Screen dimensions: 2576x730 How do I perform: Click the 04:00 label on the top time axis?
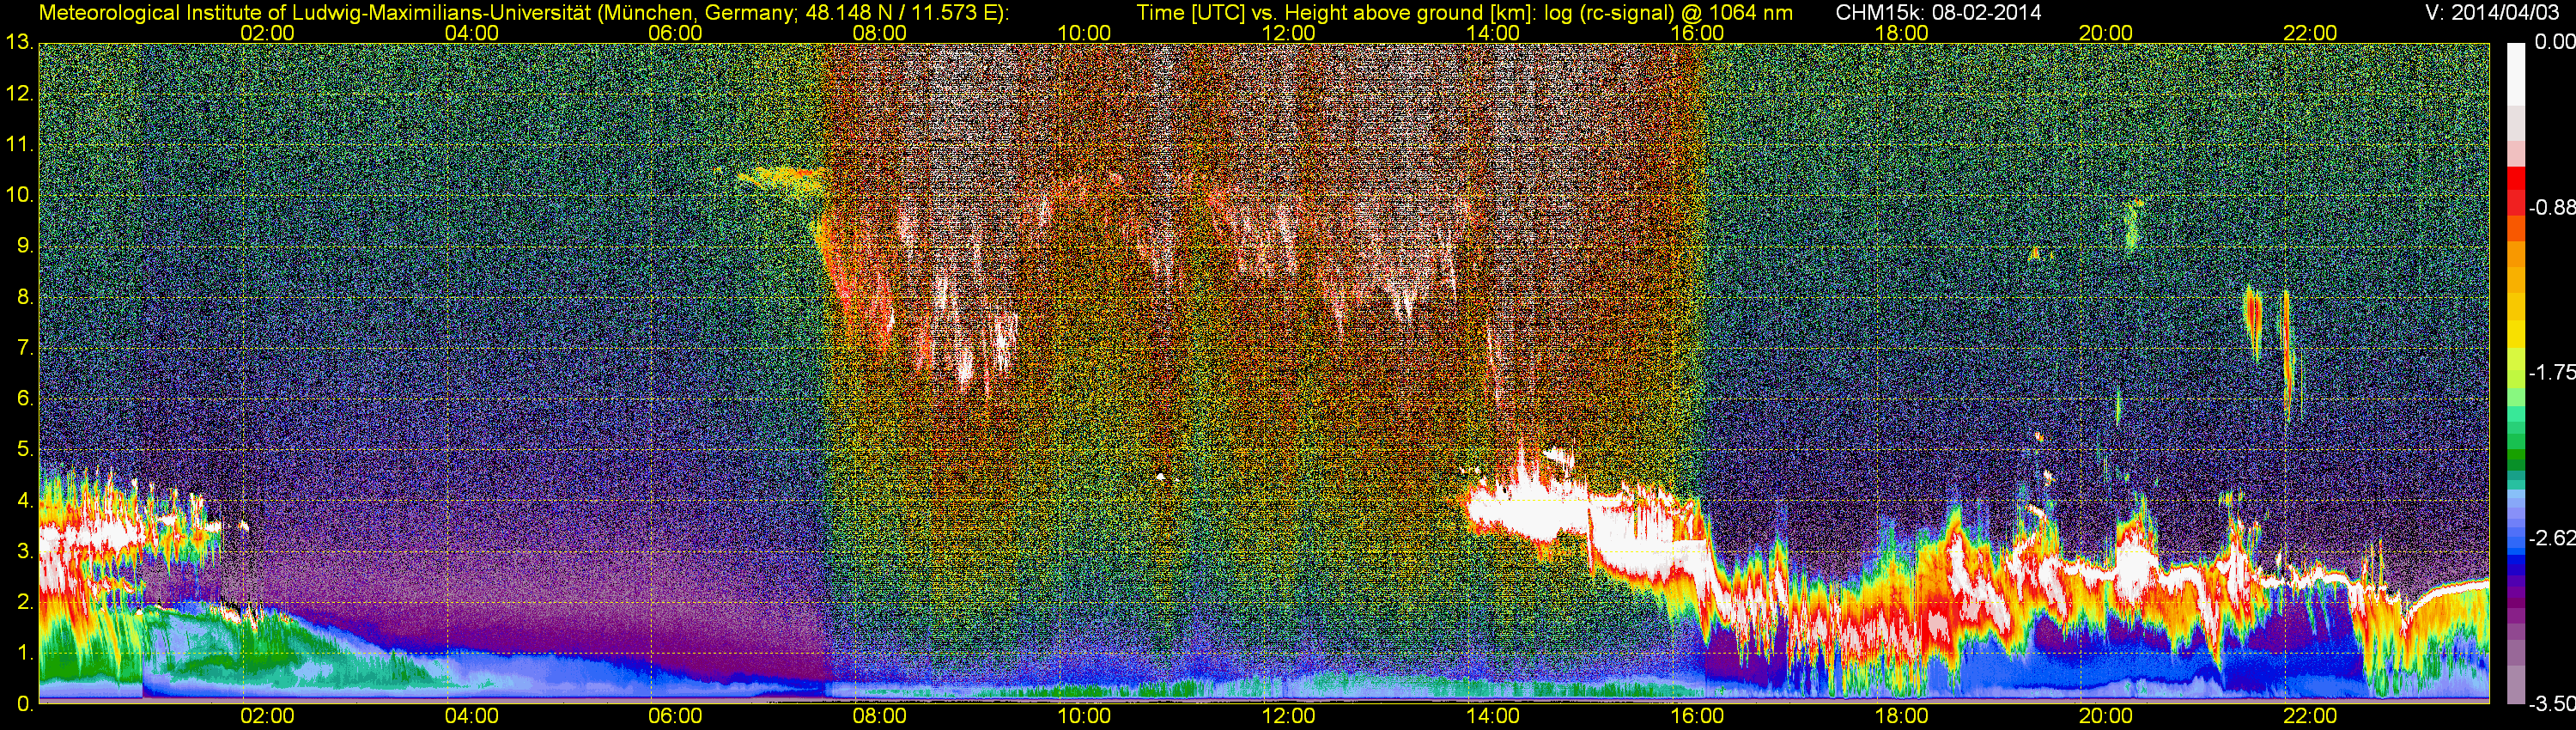tap(471, 33)
